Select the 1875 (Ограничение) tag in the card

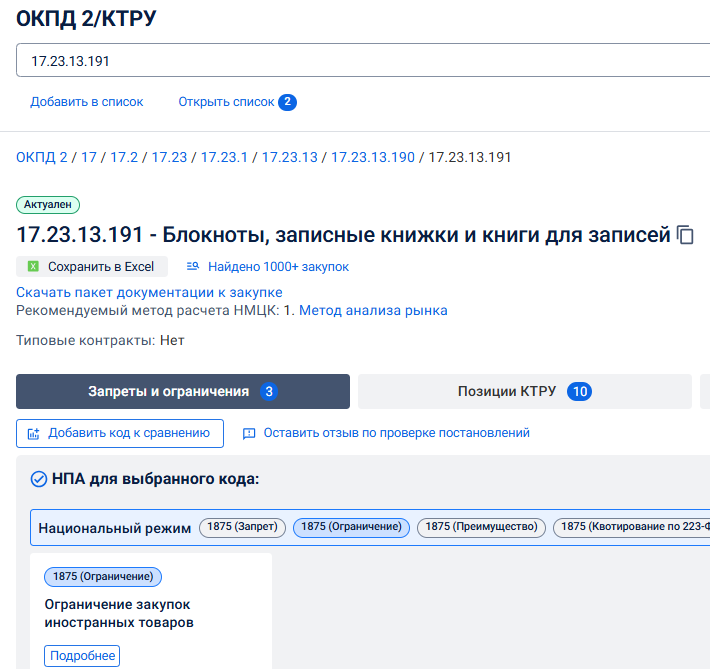[102, 577]
